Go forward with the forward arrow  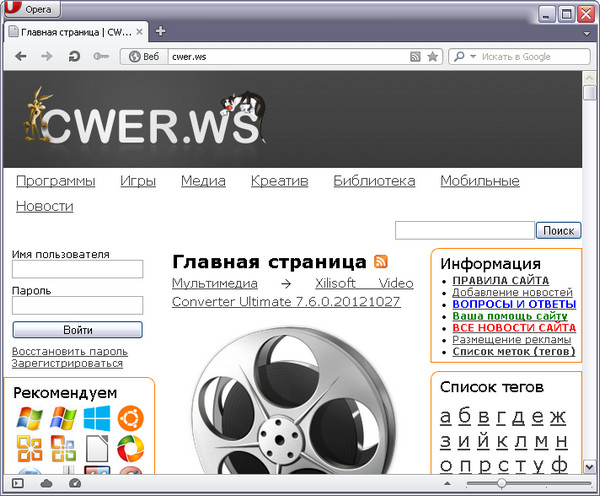pos(47,57)
